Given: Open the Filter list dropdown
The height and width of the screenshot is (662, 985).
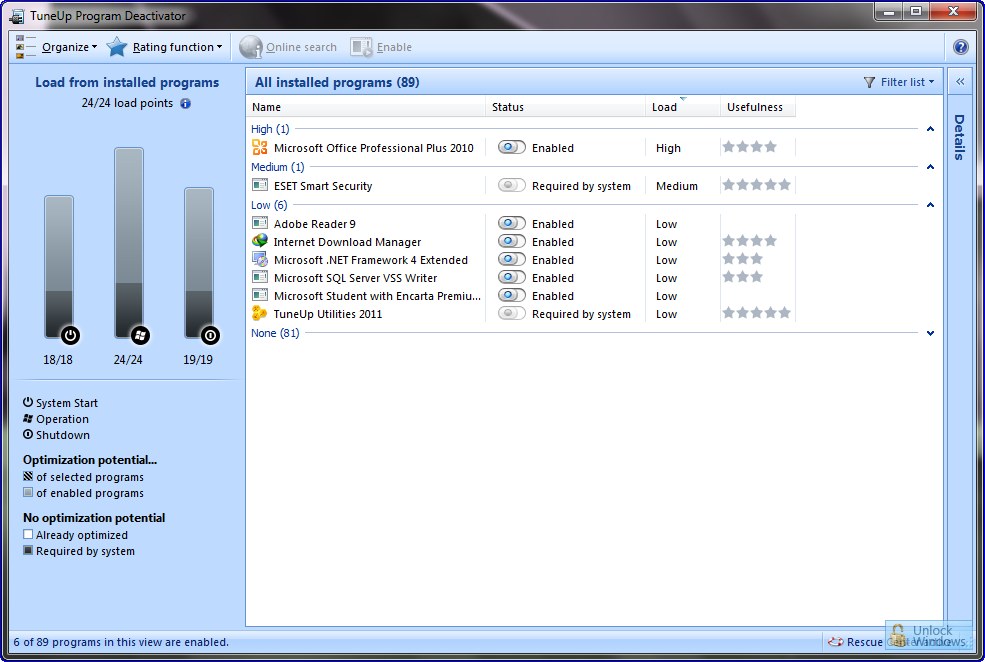Looking at the screenshot, I should (x=899, y=82).
